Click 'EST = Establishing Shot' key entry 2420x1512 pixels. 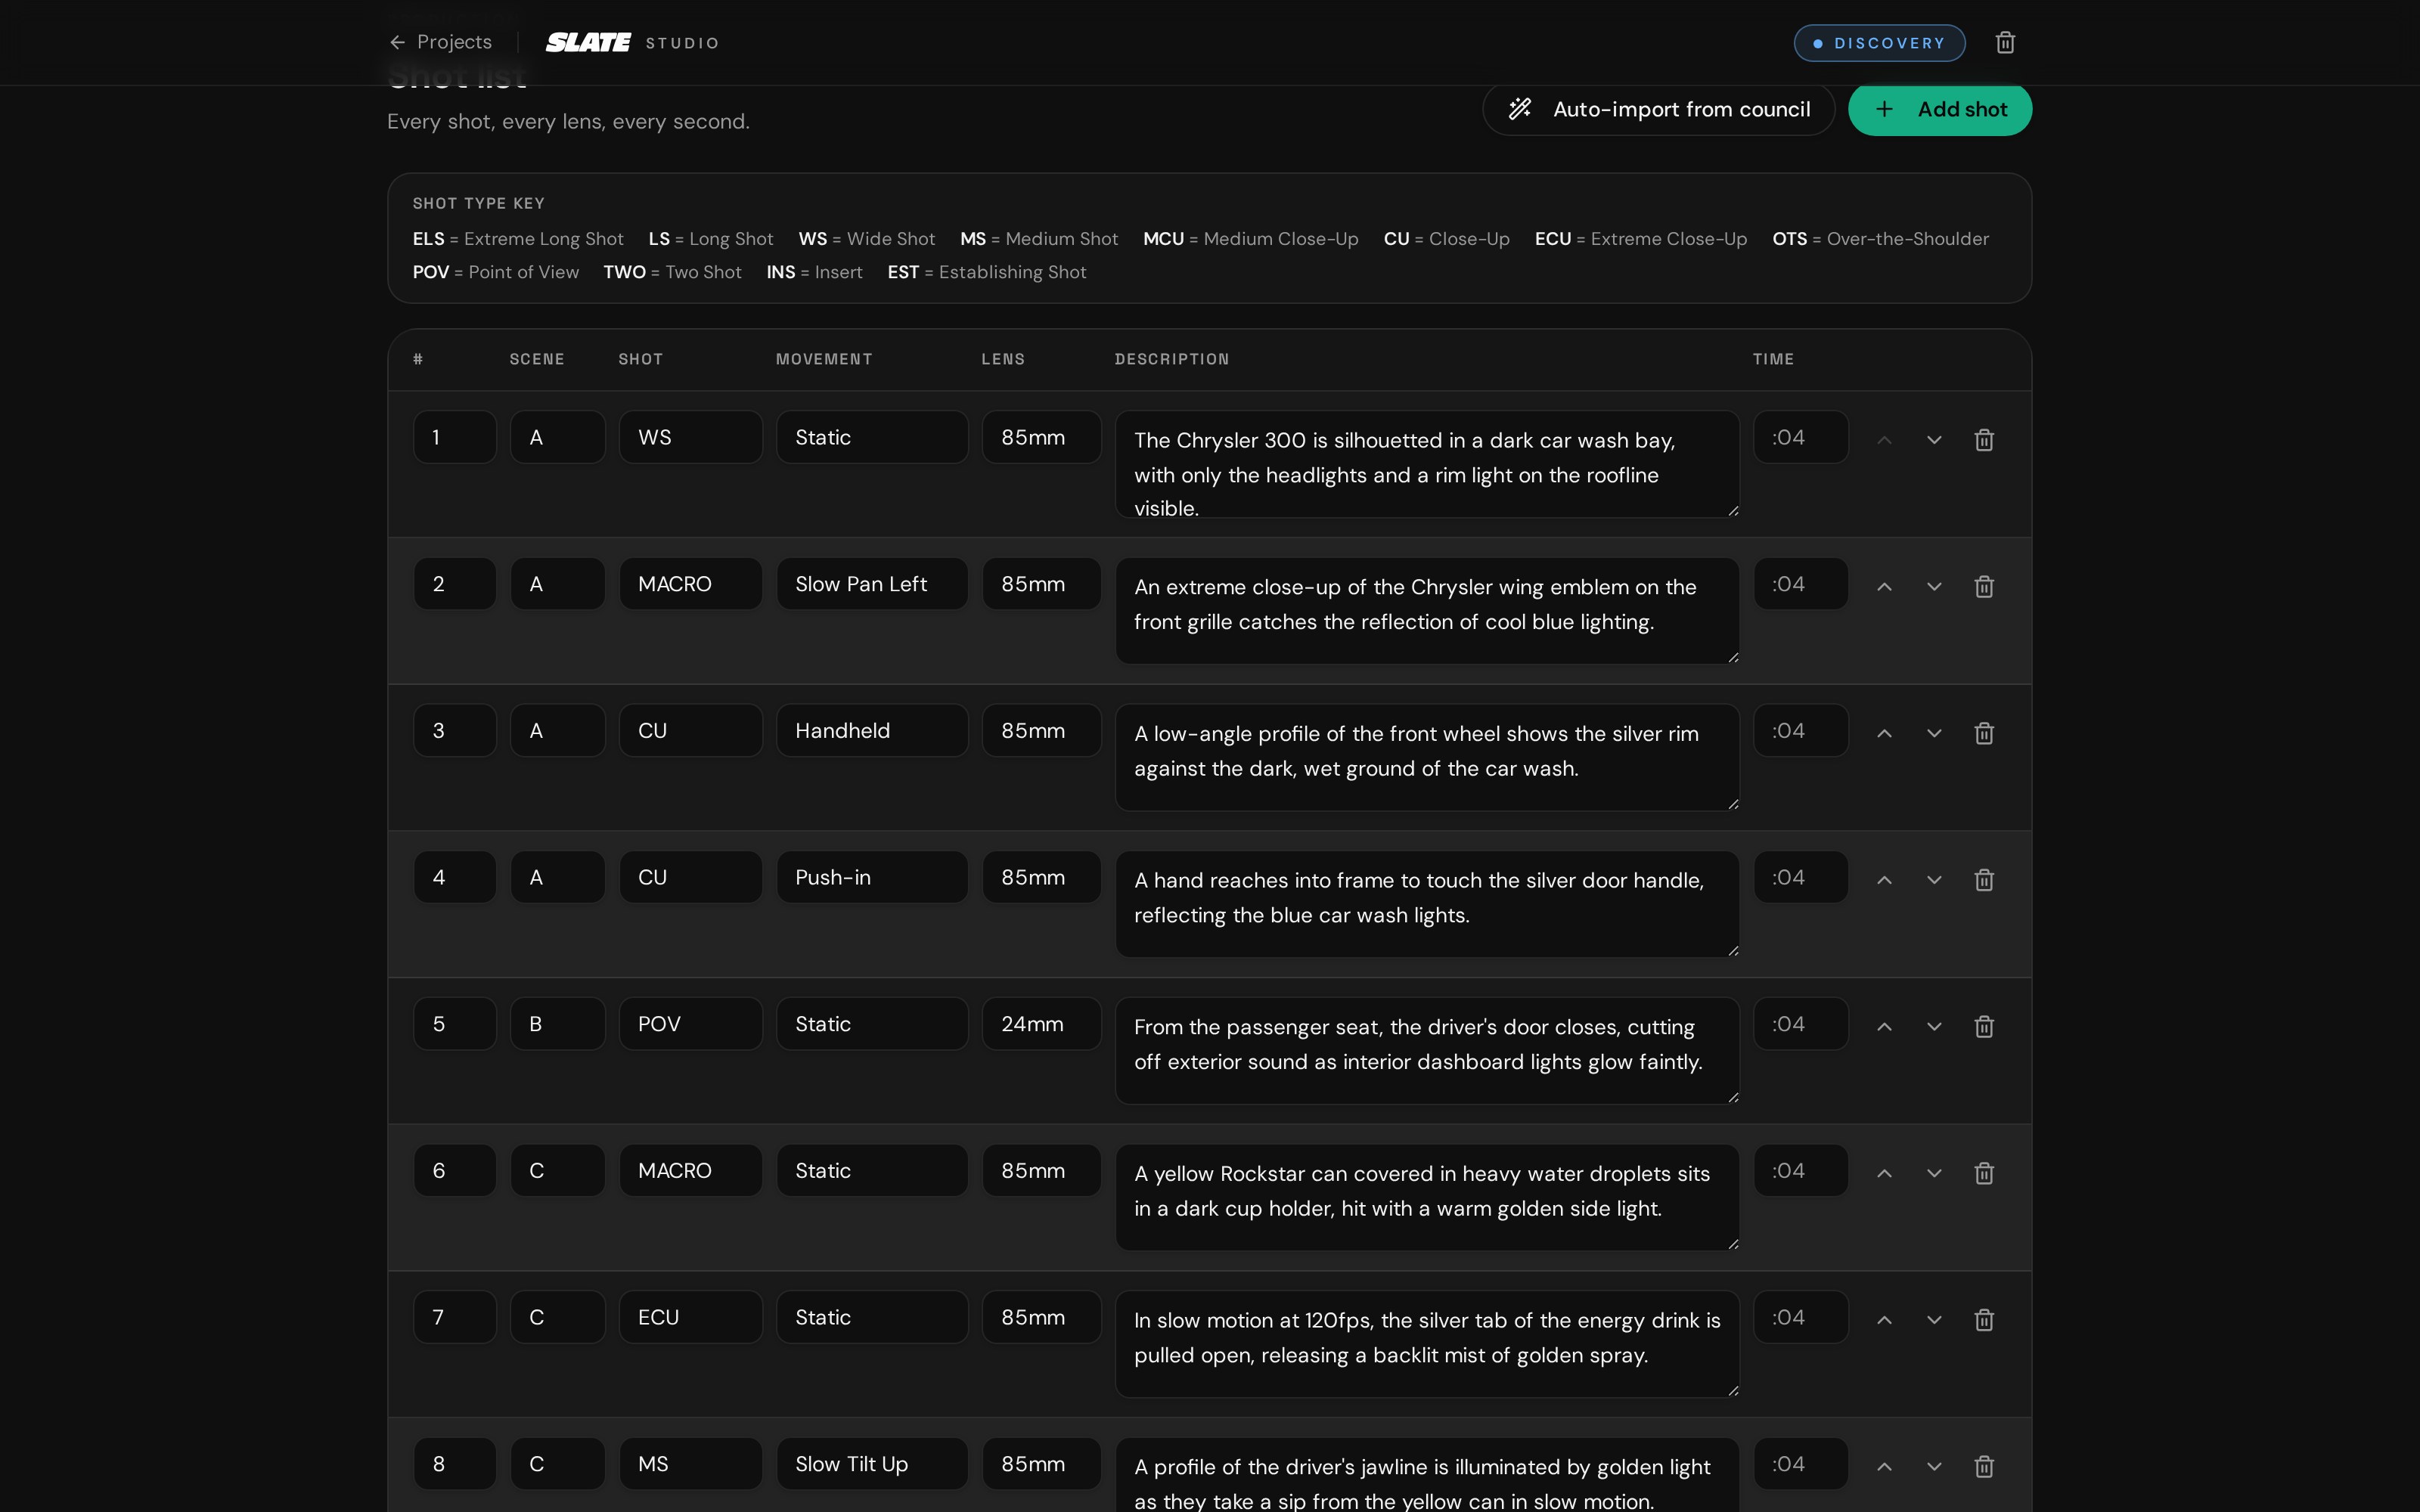987,272
